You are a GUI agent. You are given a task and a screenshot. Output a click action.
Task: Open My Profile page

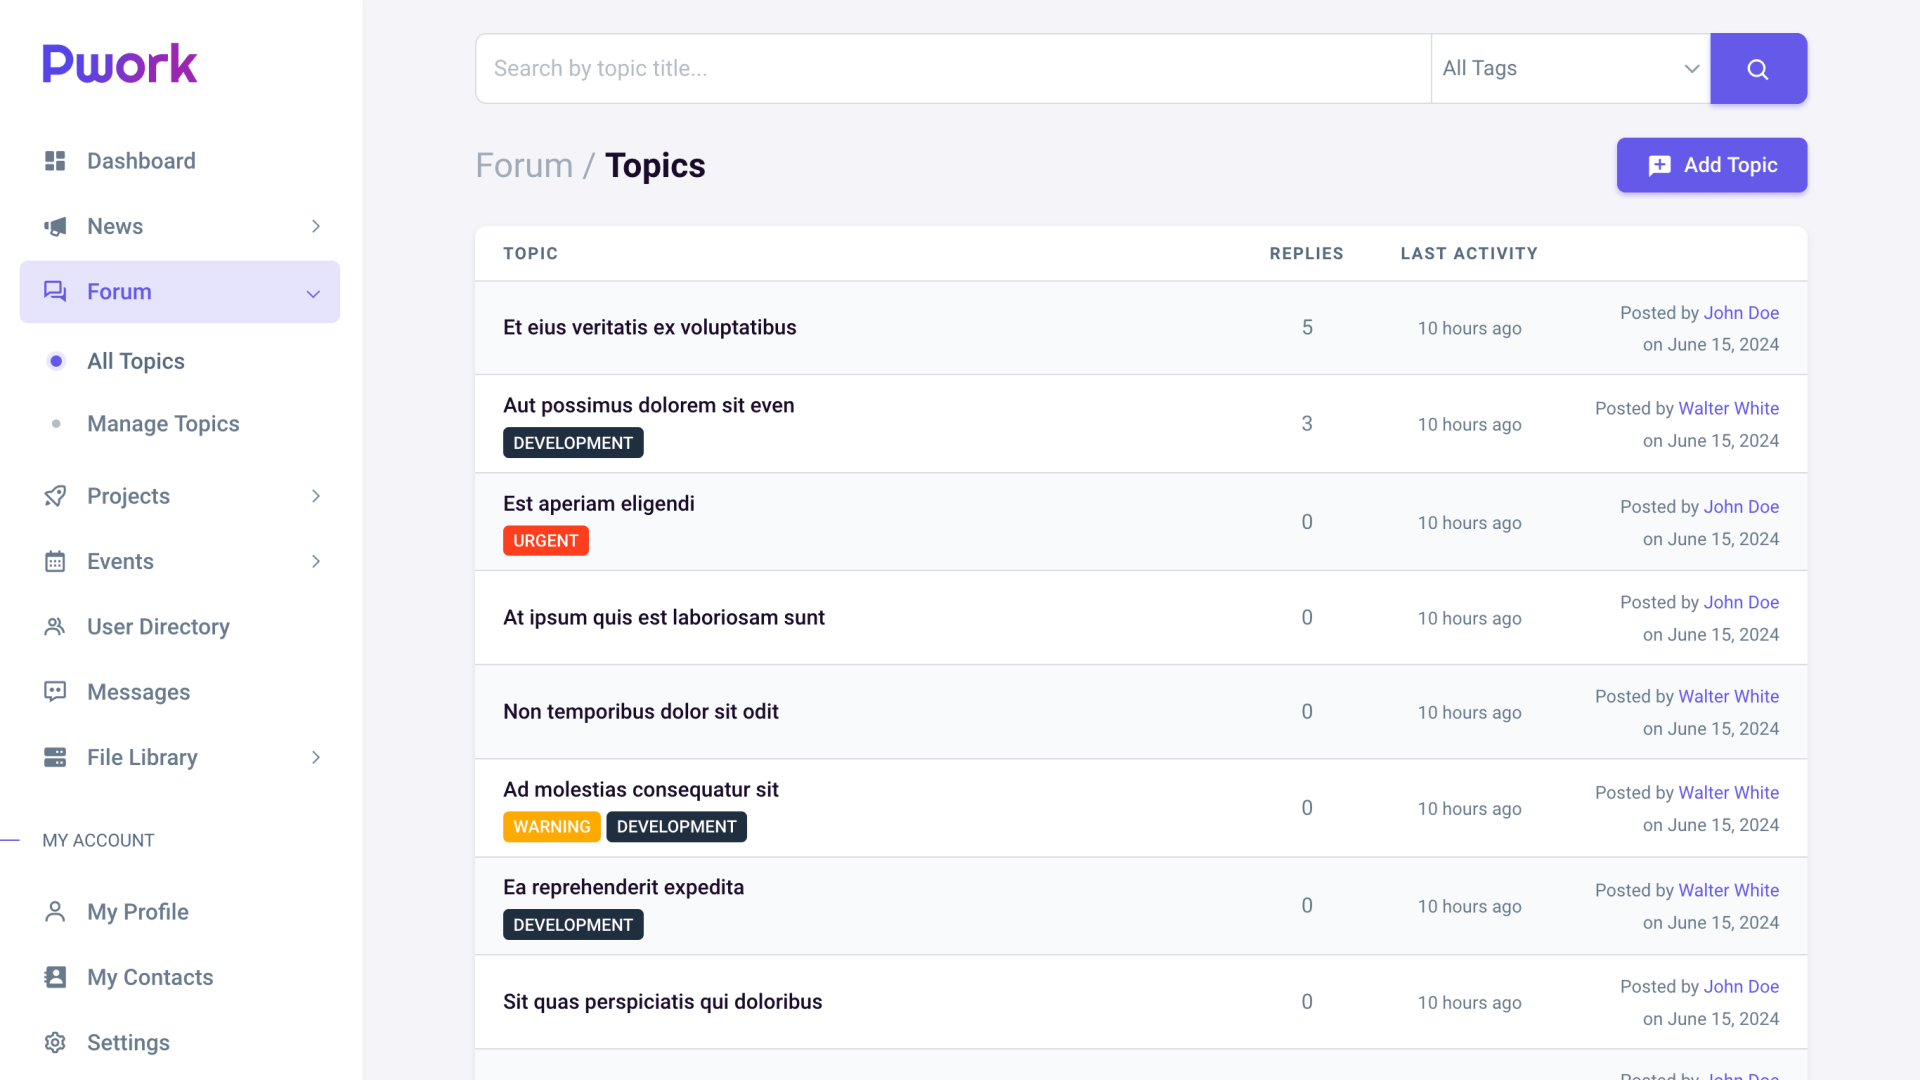point(180,911)
